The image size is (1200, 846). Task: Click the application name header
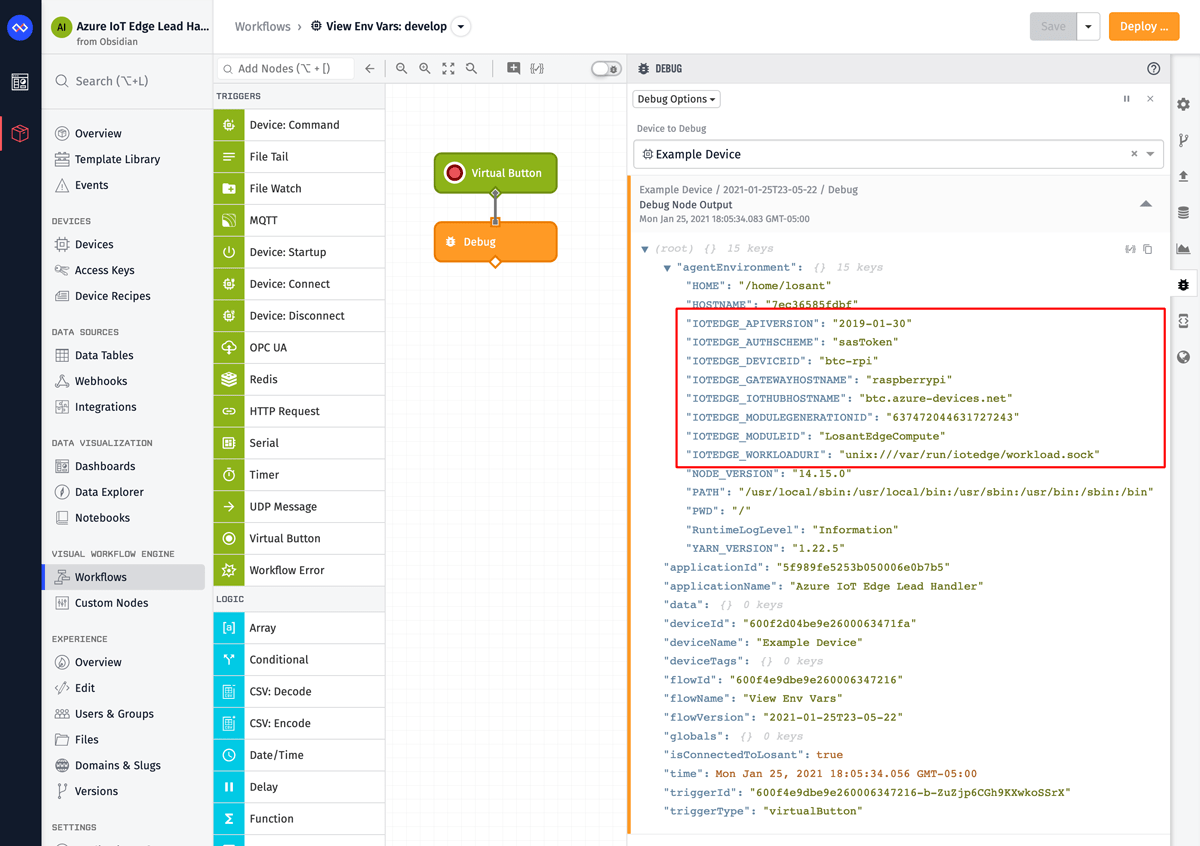143,26
